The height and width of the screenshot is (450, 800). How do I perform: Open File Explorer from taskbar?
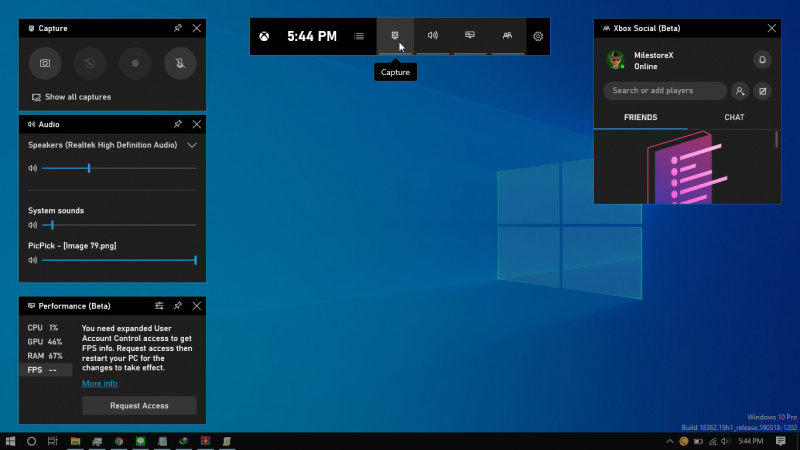point(76,441)
